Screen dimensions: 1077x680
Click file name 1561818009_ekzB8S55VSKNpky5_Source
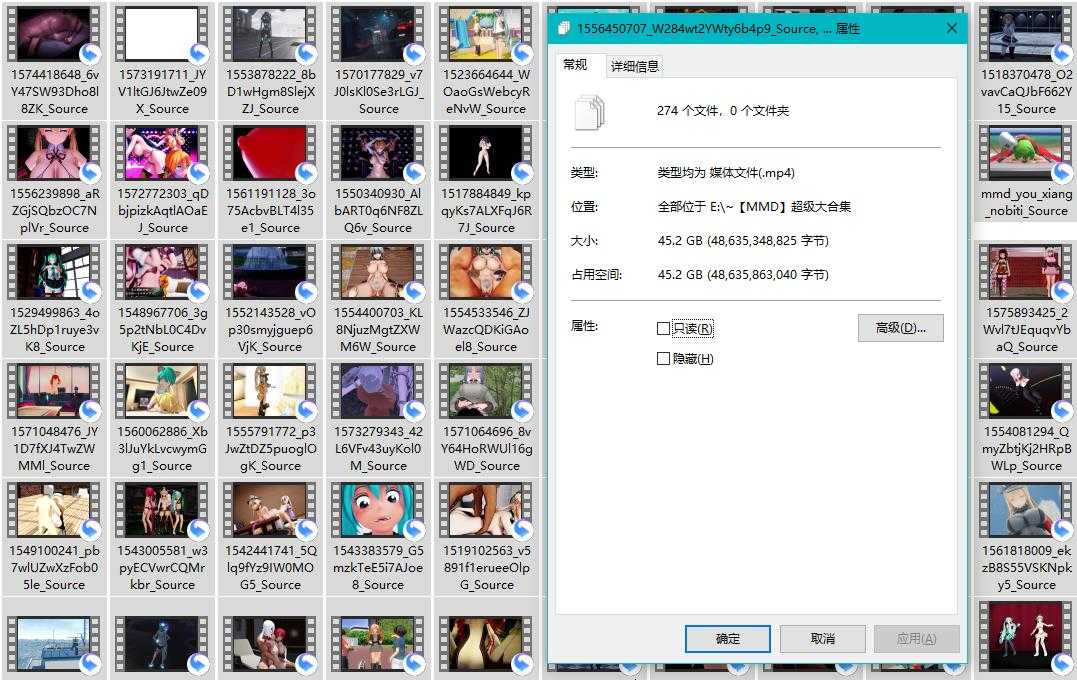(x=1025, y=567)
